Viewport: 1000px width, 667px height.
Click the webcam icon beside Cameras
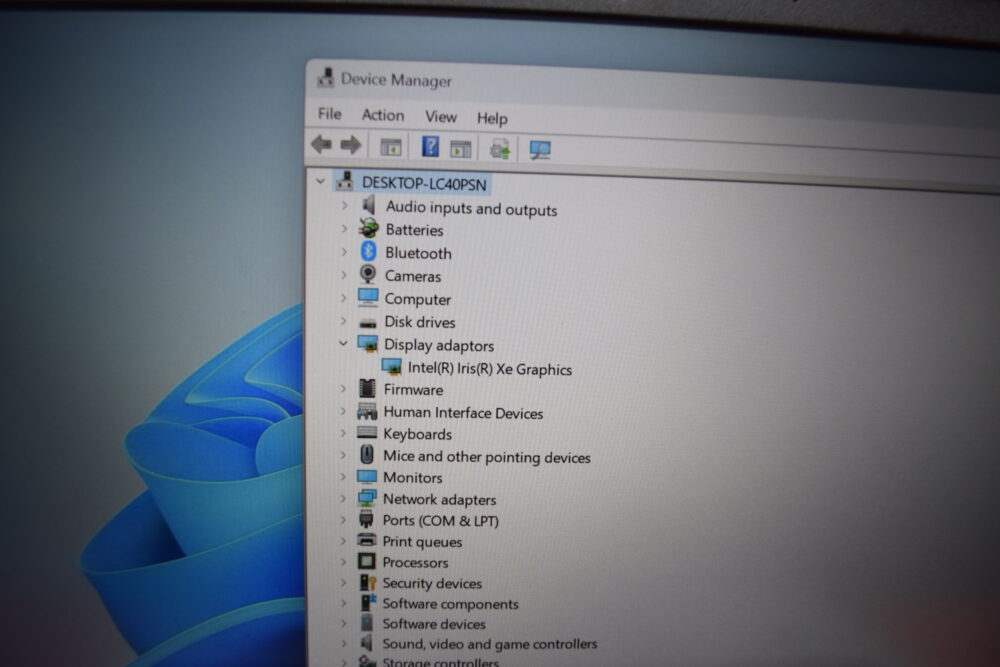pyautogui.click(x=367, y=274)
